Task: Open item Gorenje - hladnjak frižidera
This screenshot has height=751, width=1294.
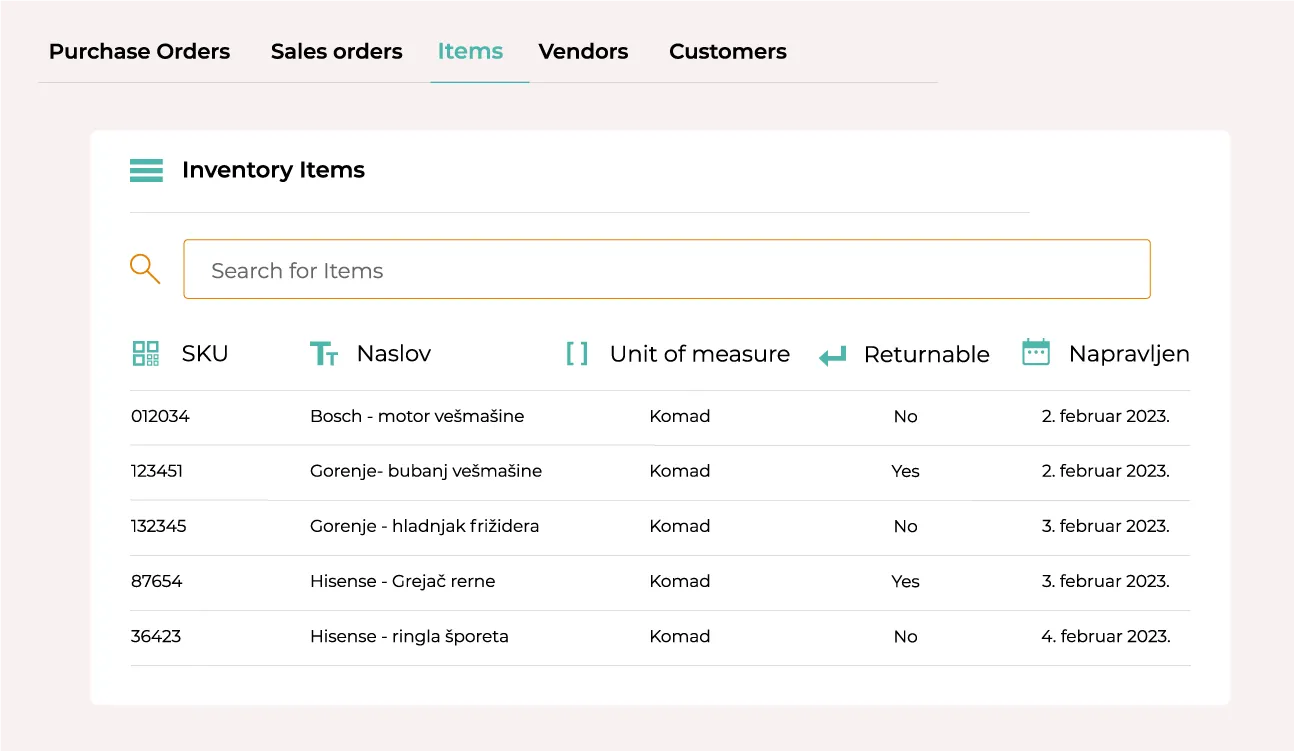Action: click(425, 526)
